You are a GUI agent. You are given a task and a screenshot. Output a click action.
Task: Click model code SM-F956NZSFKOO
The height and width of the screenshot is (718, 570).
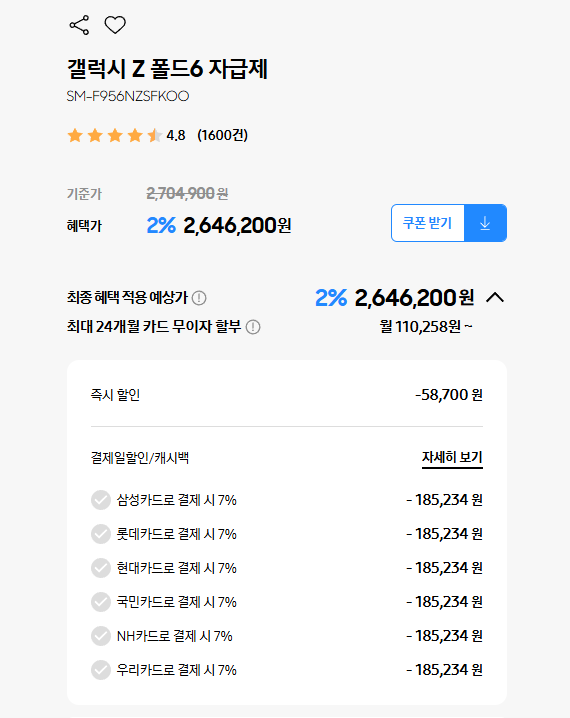coord(128,96)
